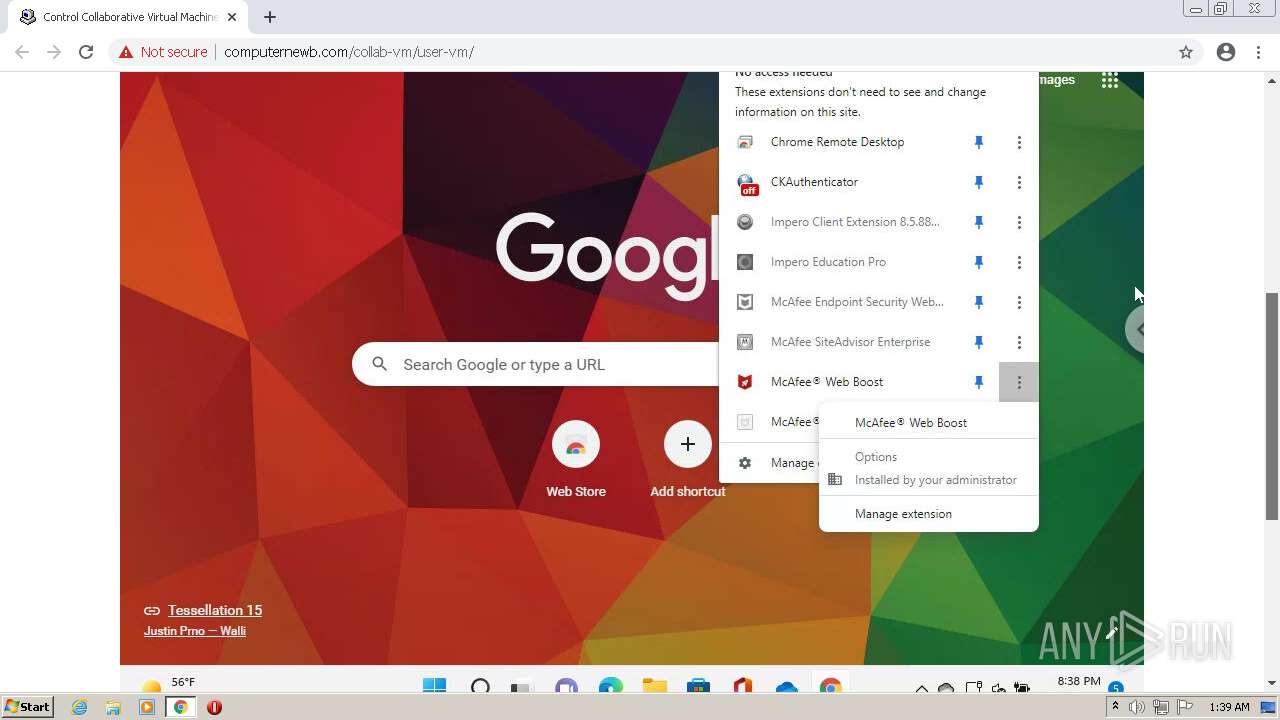
Task: Open the Web Store shortcut
Action: click(576, 460)
